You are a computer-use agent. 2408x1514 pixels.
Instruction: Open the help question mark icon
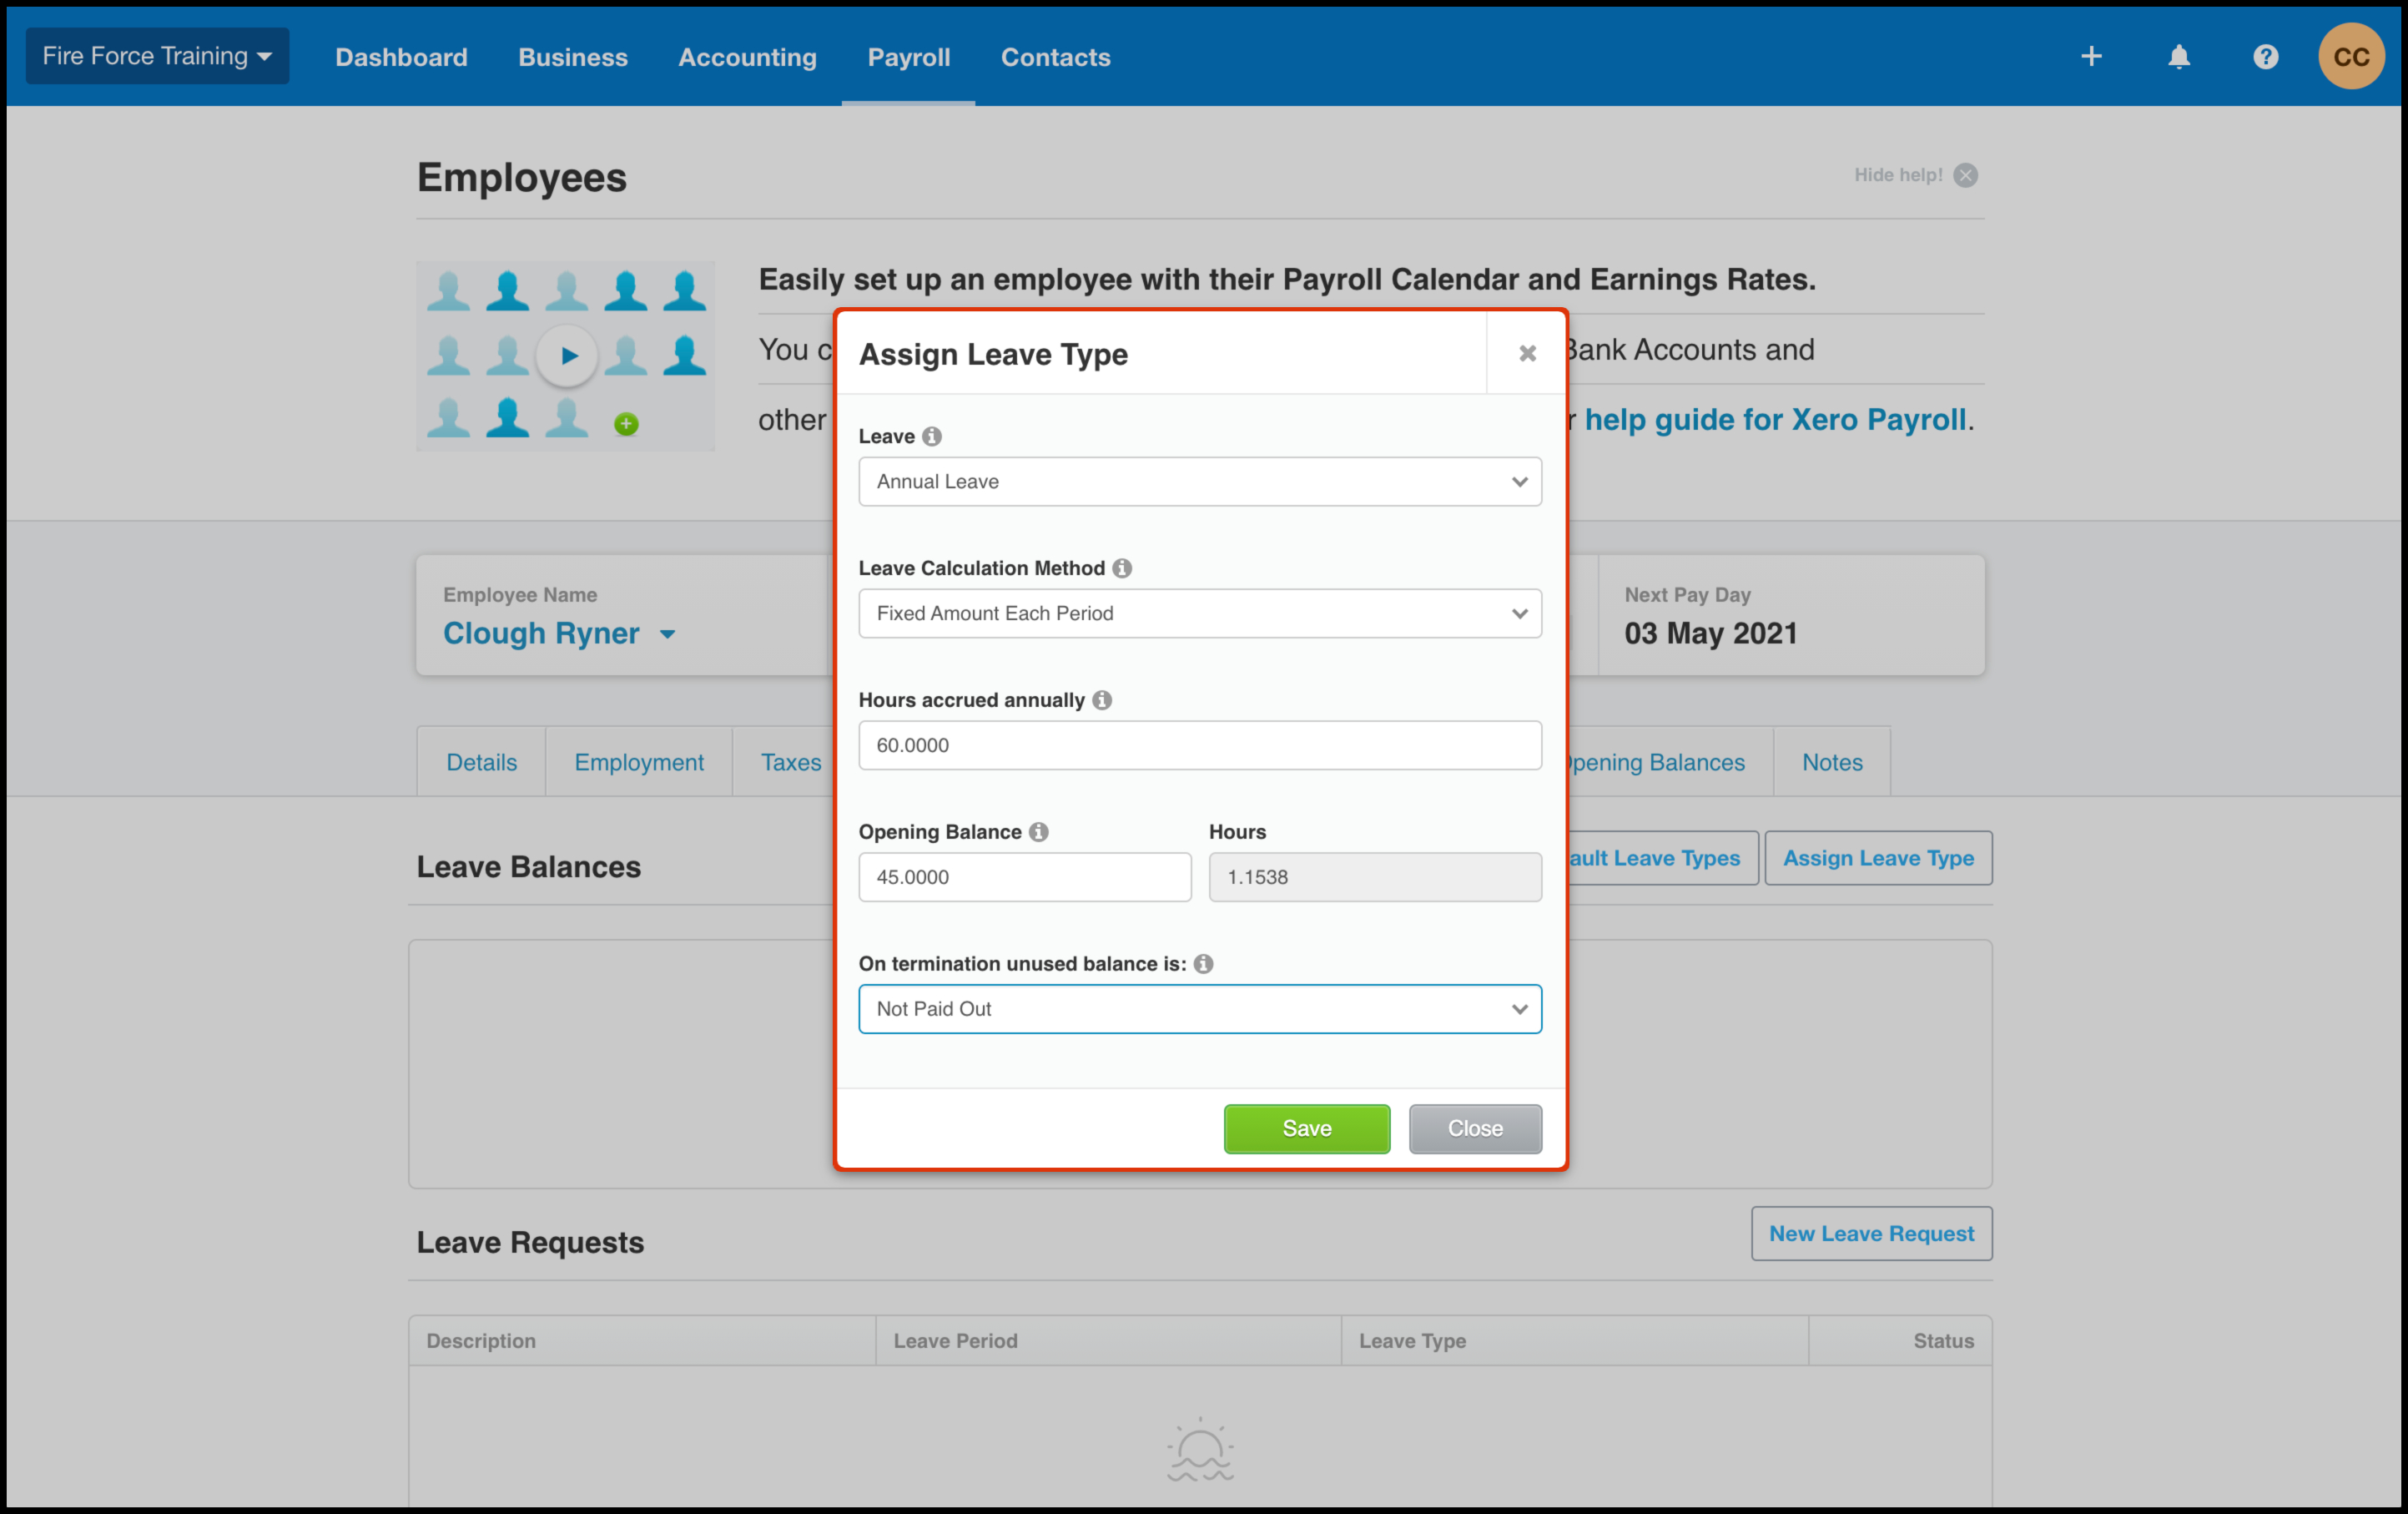[2265, 57]
